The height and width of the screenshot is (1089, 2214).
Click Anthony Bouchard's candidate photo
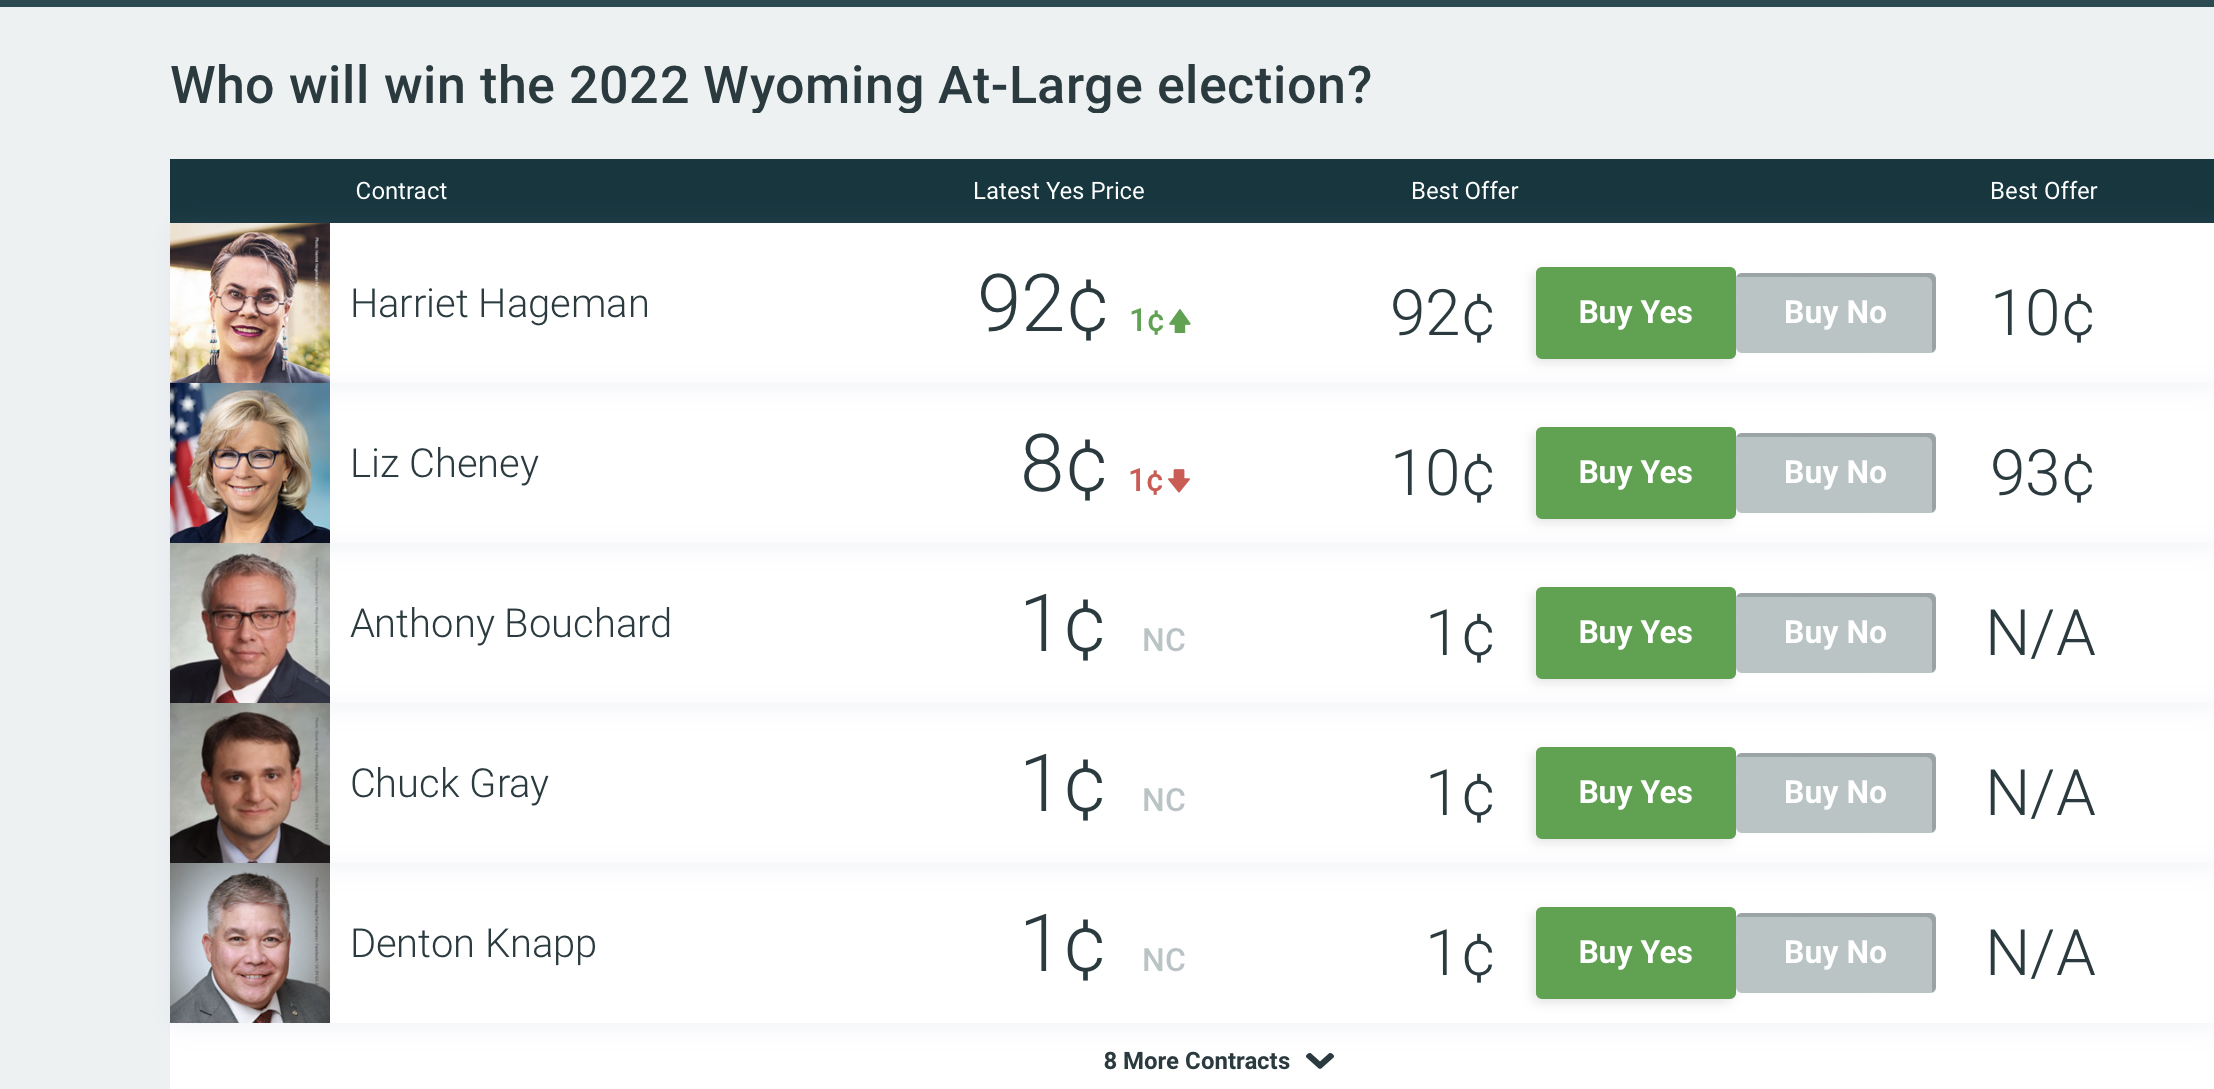pos(250,623)
